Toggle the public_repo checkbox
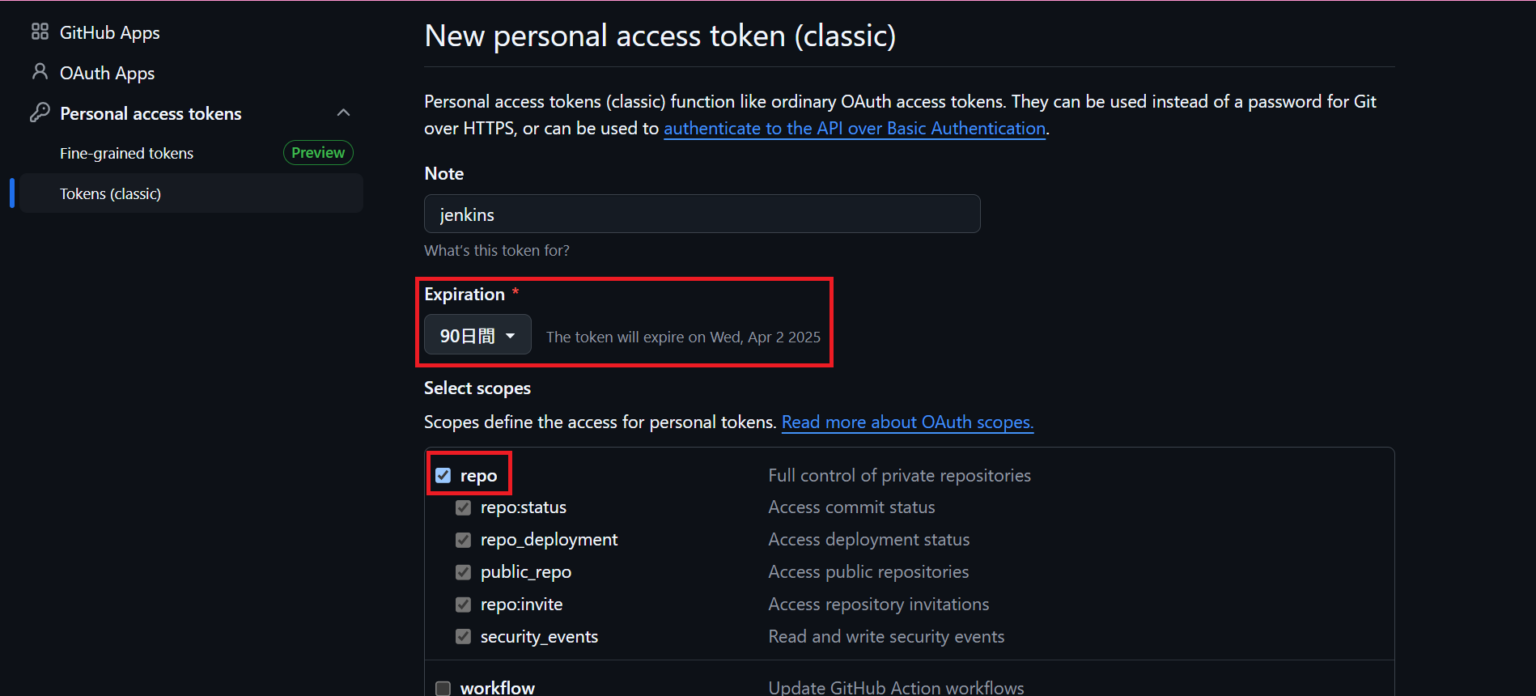Image resolution: width=1536 pixels, height=696 pixels. [x=463, y=572]
